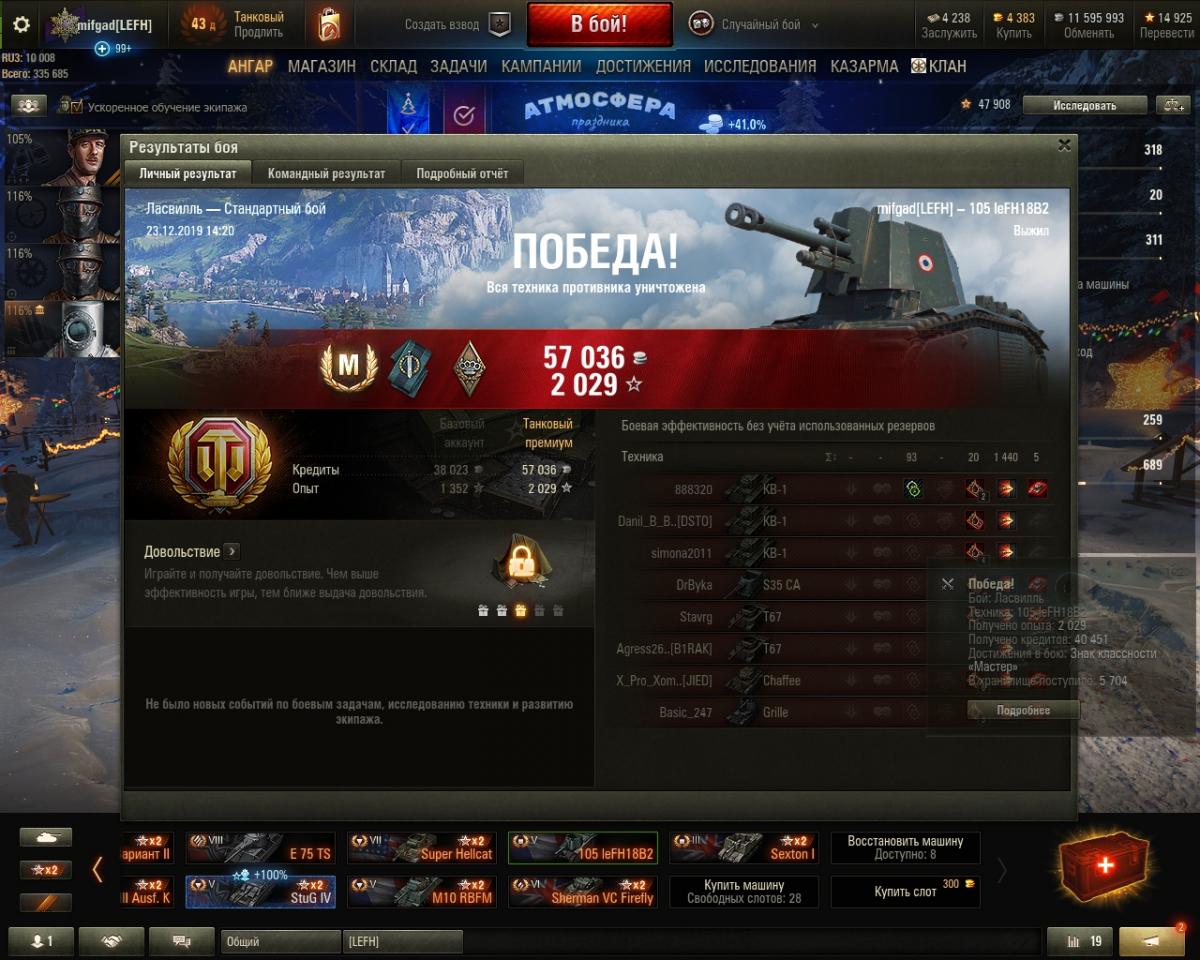Click the Довольствие progress indicator boxes

point(519,611)
